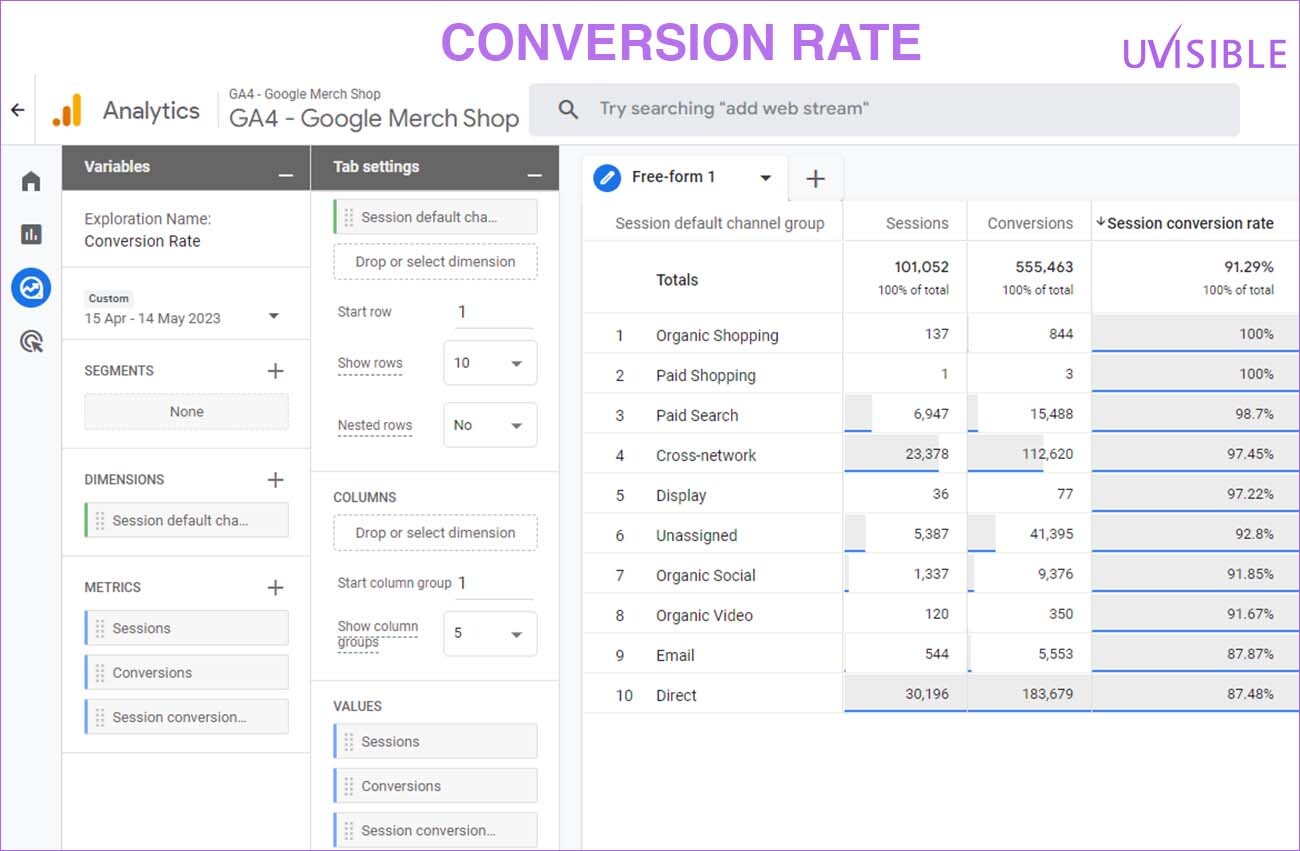1300x851 pixels.
Task: Click conversions value 41,395
Action: pyautogui.click(x=1051, y=534)
